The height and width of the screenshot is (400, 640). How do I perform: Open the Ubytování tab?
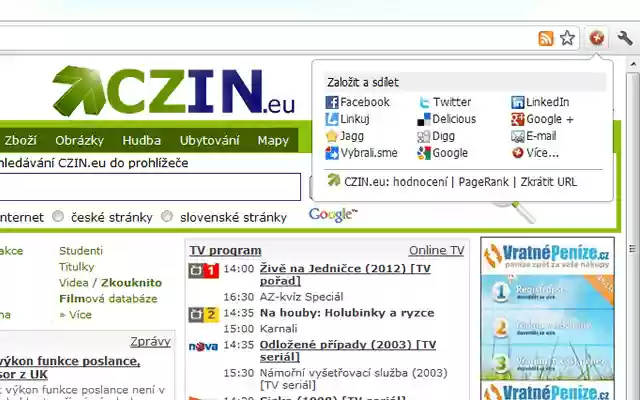click(209, 140)
